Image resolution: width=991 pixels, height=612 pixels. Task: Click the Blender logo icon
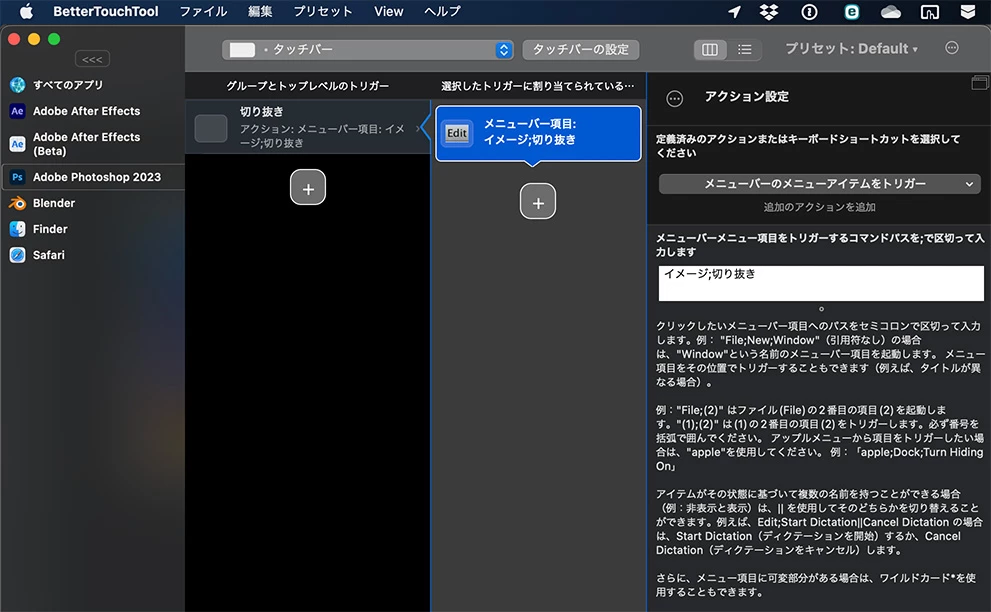[x=18, y=203]
